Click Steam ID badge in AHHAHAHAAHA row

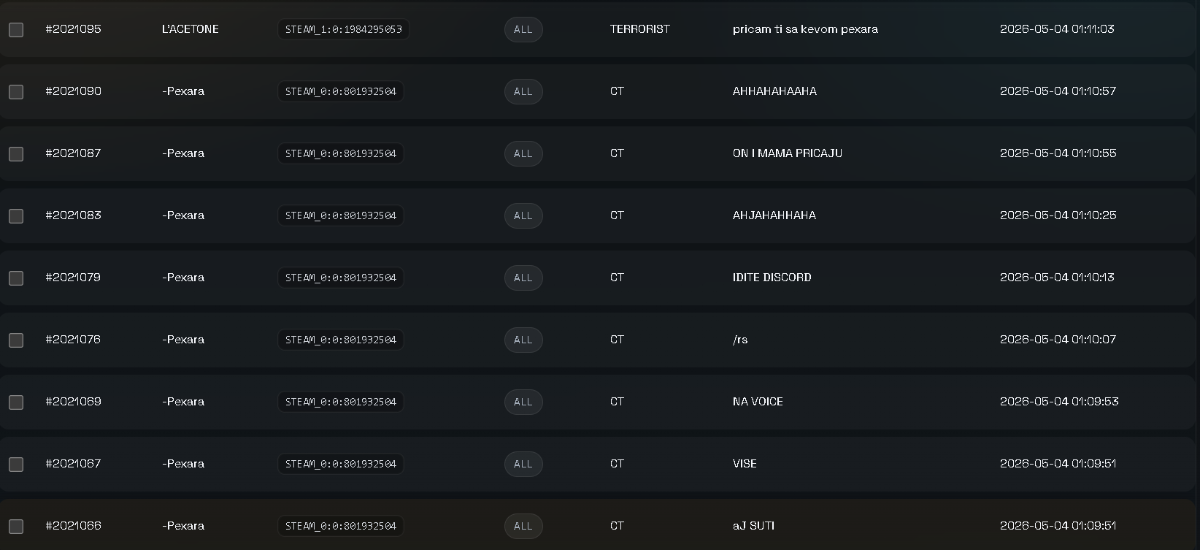[x=340, y=91]
